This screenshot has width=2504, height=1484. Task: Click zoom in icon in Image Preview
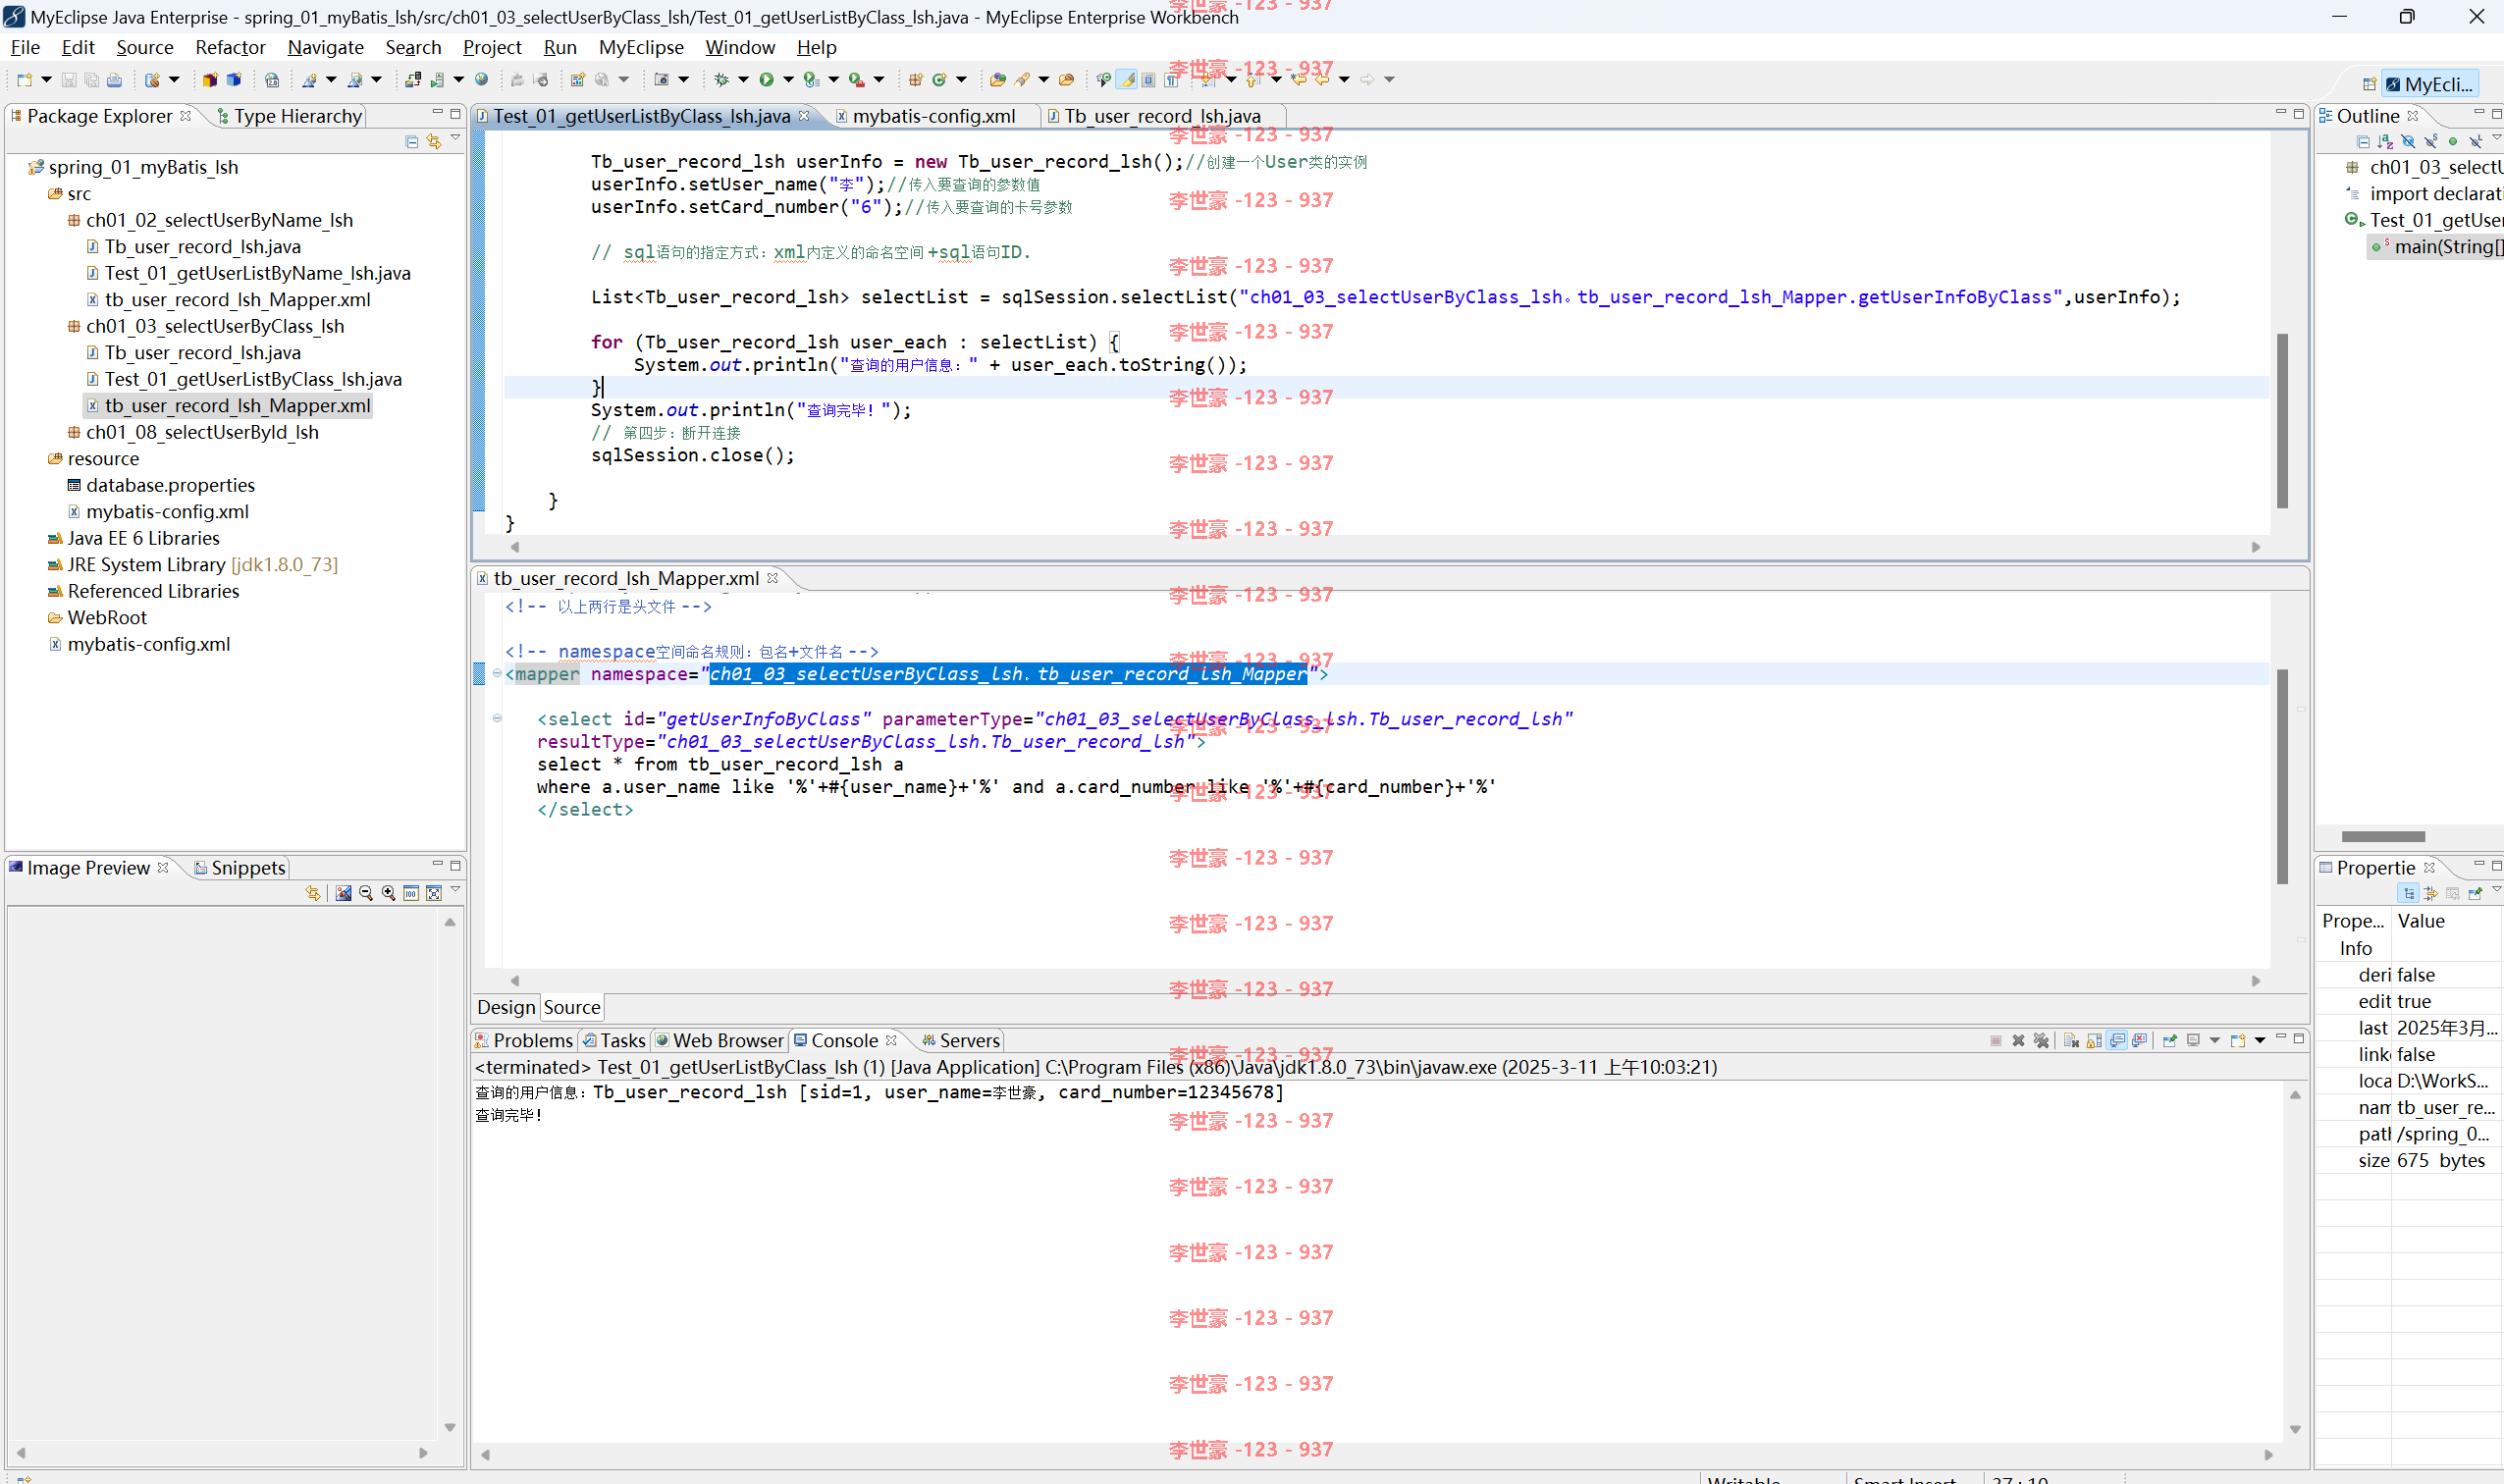point(388,893)
